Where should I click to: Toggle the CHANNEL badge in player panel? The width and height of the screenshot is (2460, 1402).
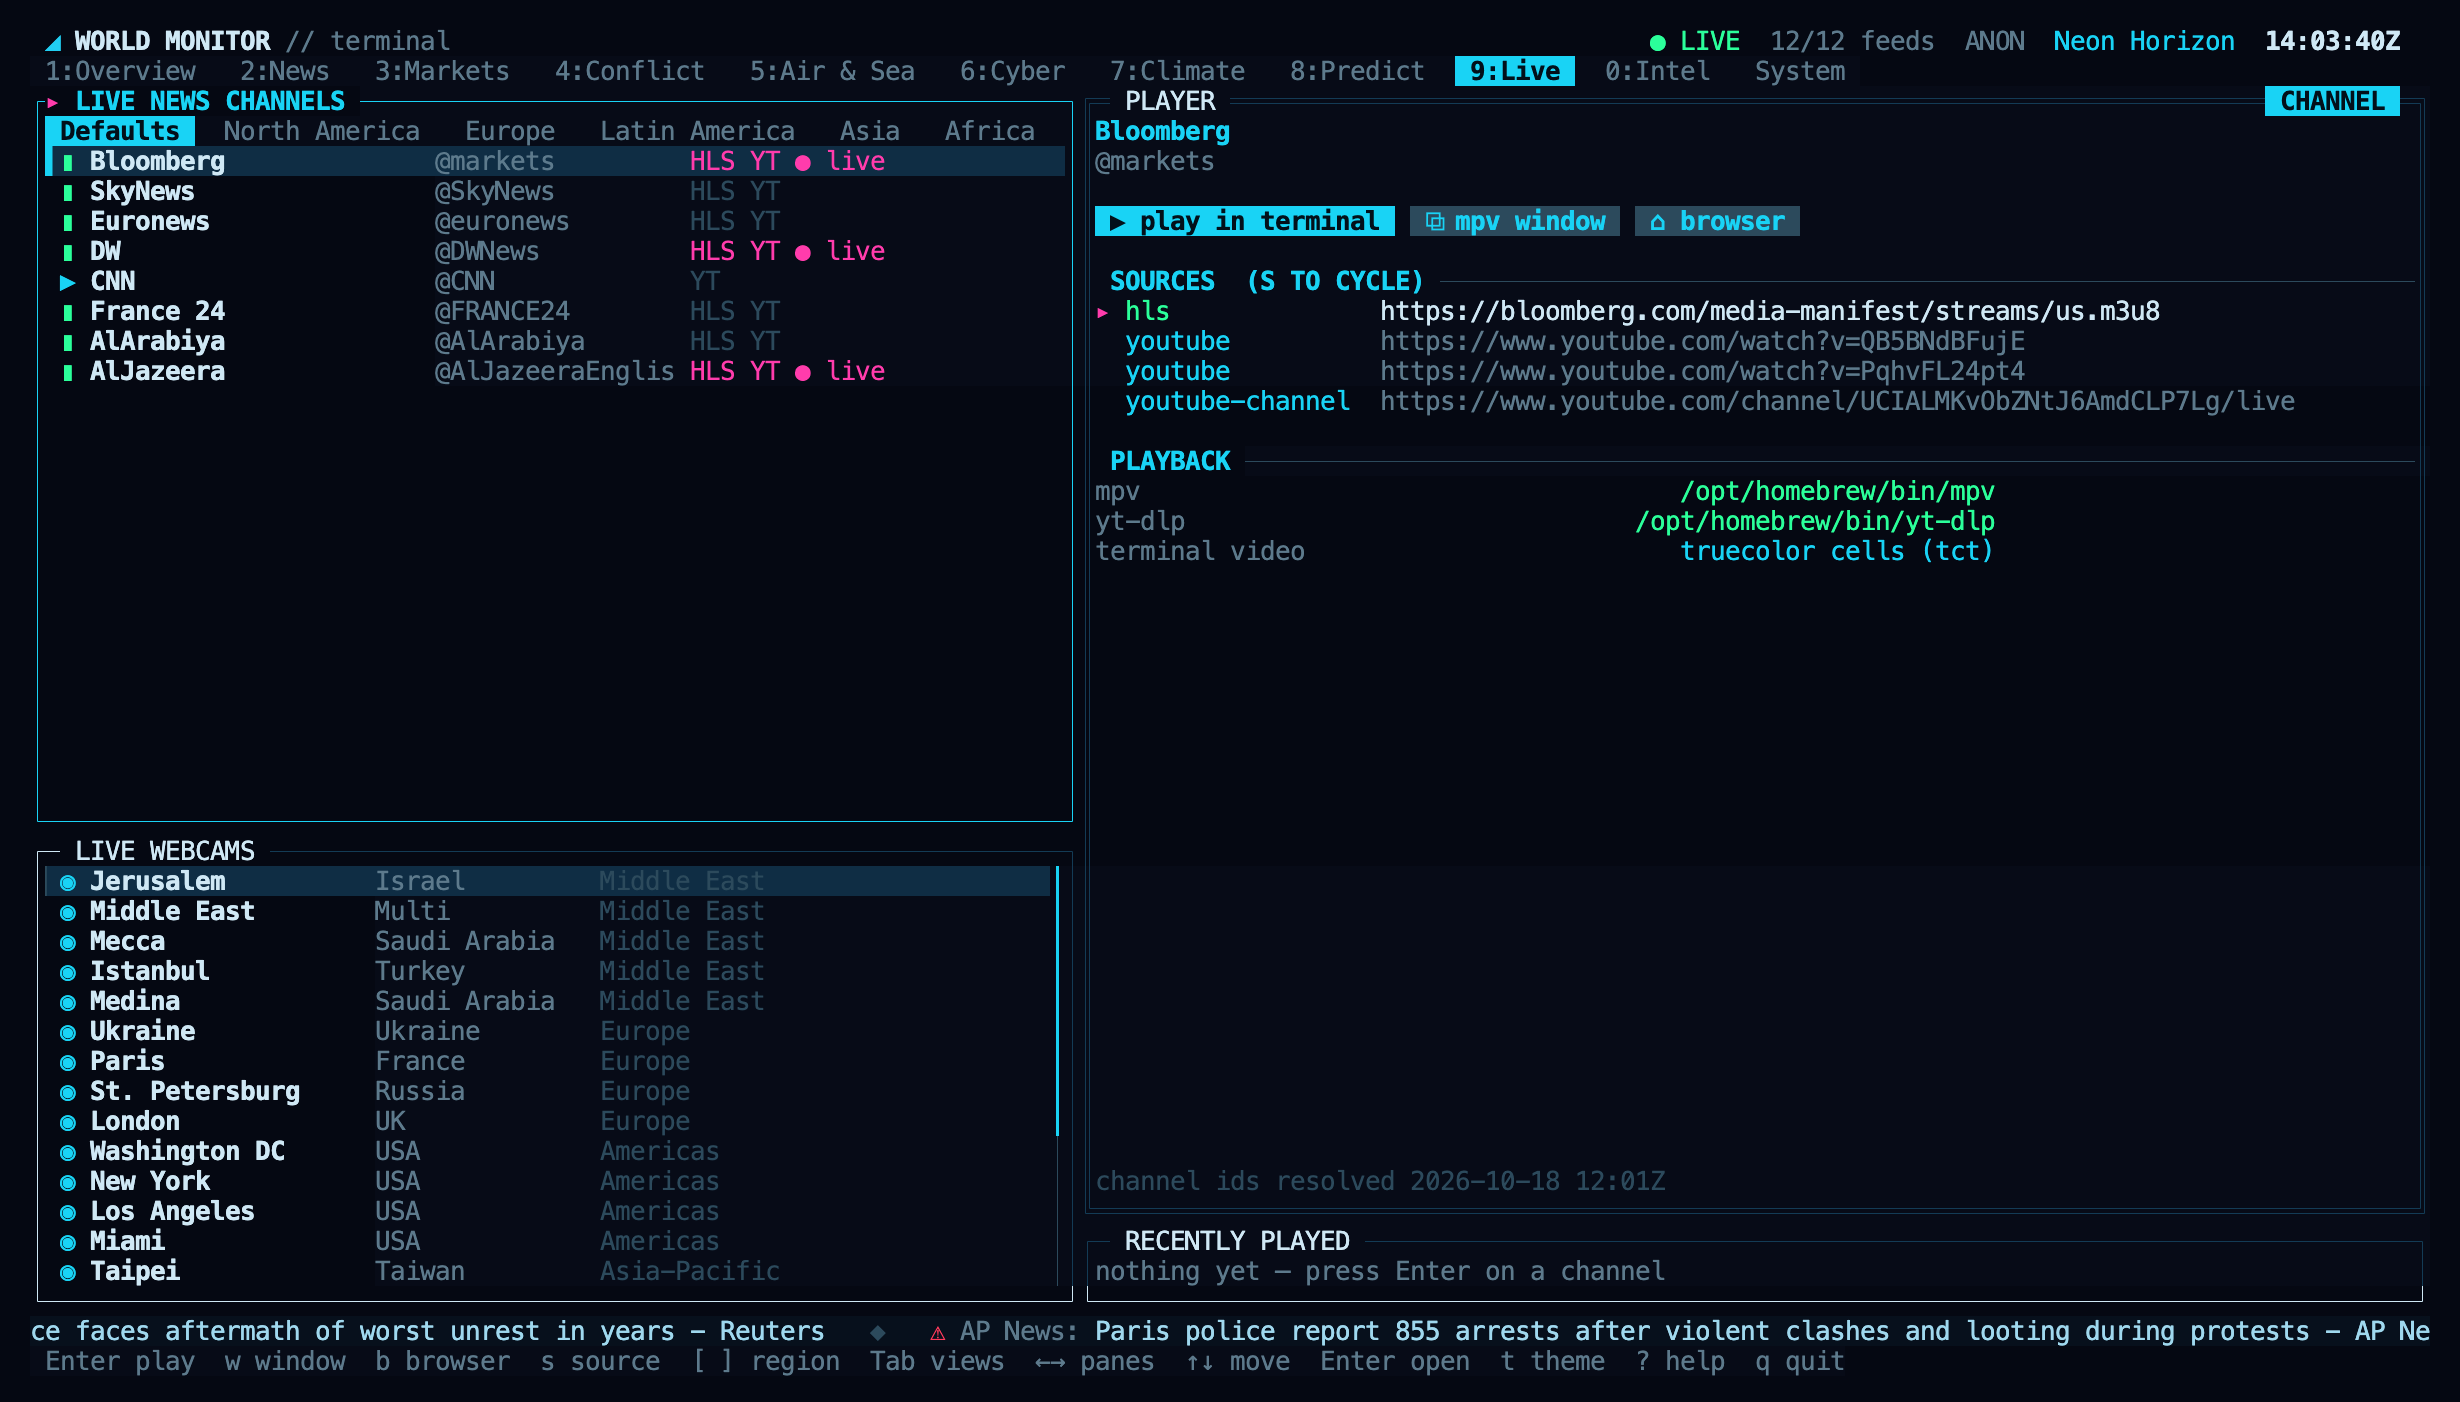(x=2332, y=101)
